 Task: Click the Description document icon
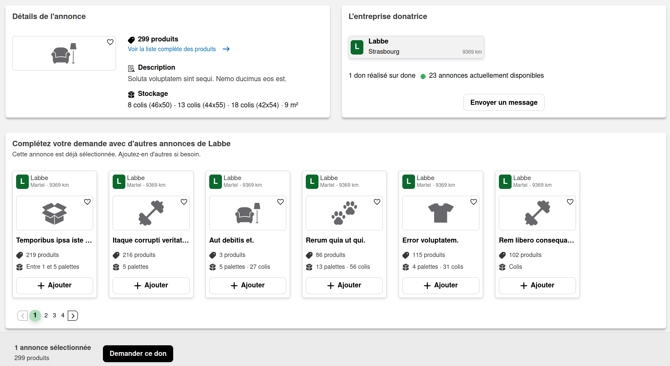131,68
